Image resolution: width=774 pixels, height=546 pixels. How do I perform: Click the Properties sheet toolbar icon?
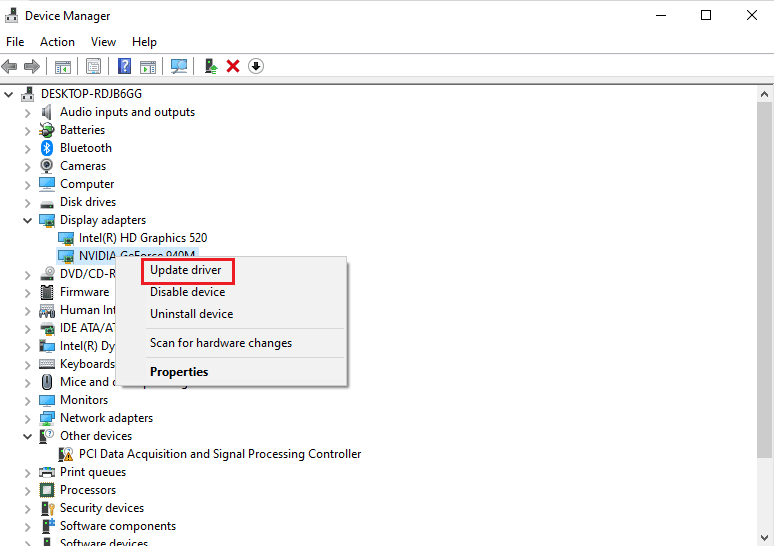(93, 66)
